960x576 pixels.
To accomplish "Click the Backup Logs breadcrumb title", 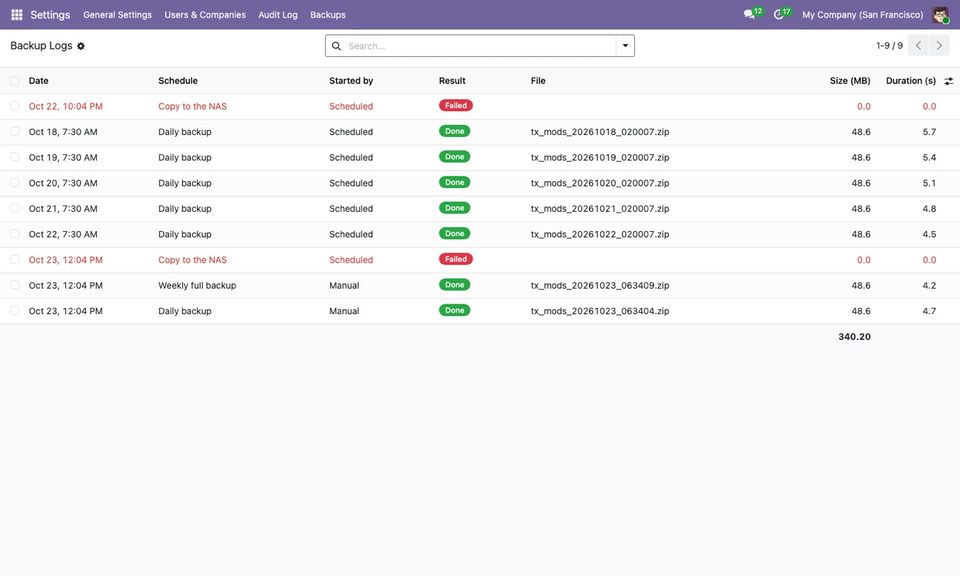I will coord(41,46).
